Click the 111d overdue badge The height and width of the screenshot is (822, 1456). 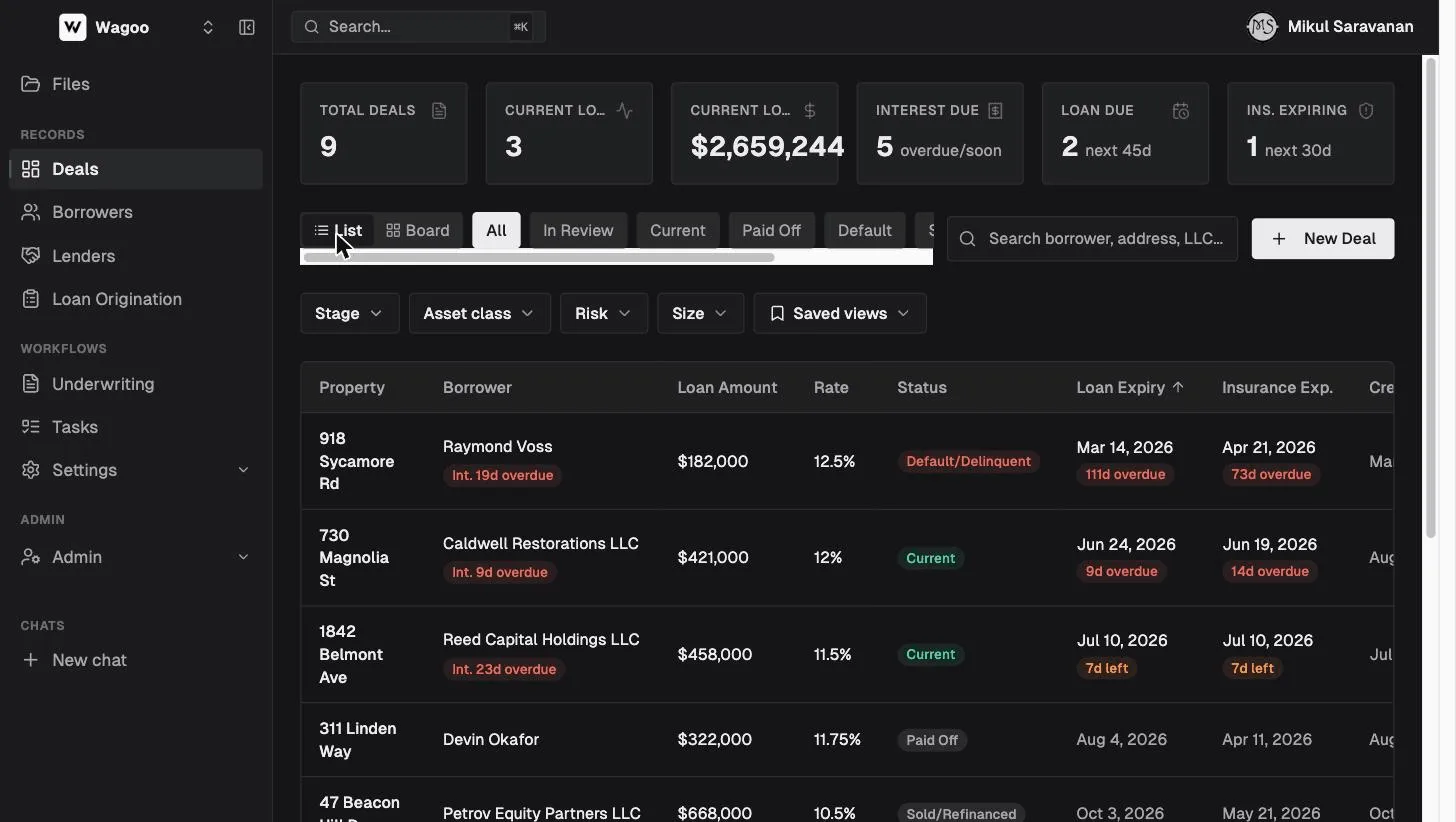click(x=1125, y=475)
